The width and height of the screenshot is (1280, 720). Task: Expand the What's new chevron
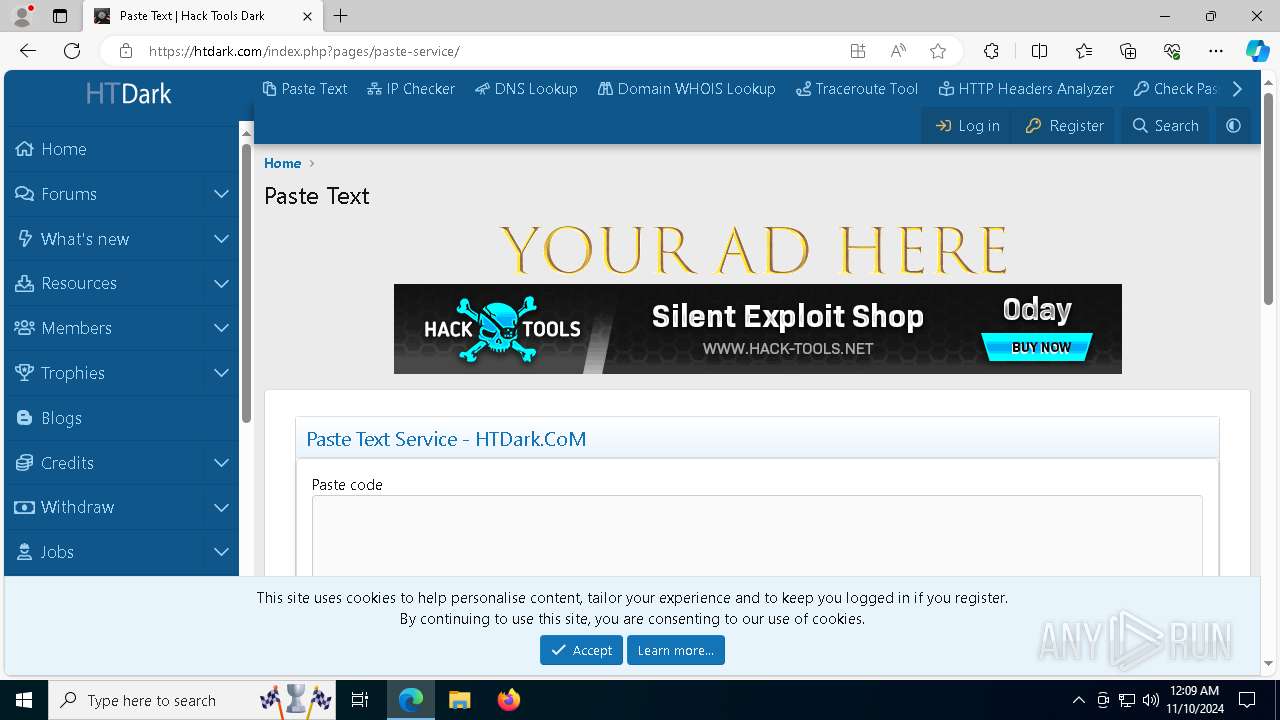click(x=221, y=239)
